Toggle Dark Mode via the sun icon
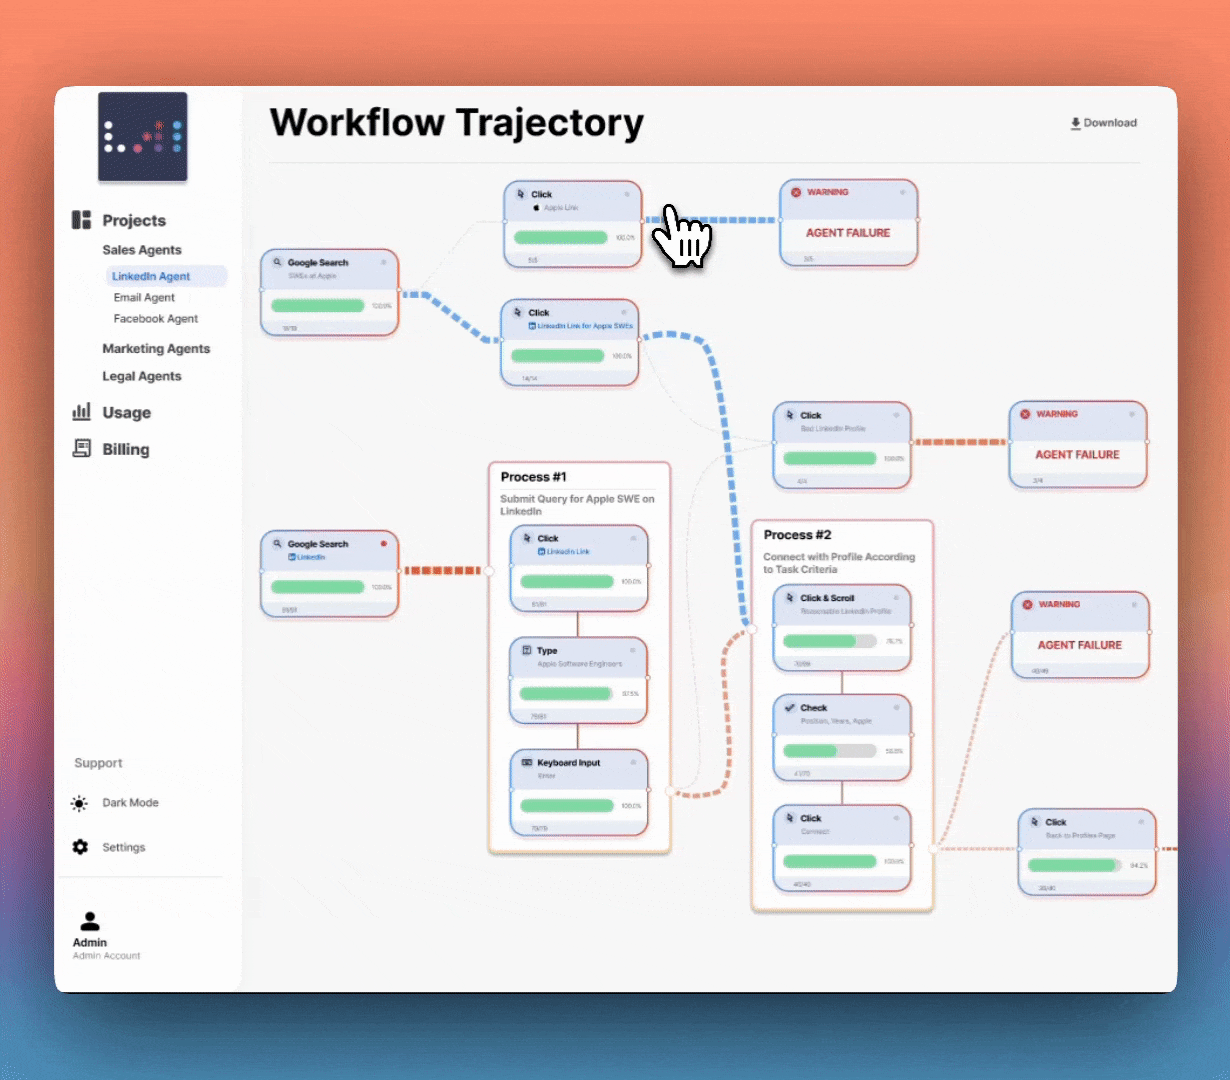Image resolution: width=1230 pixels, height=1080 pixels. 80,803
